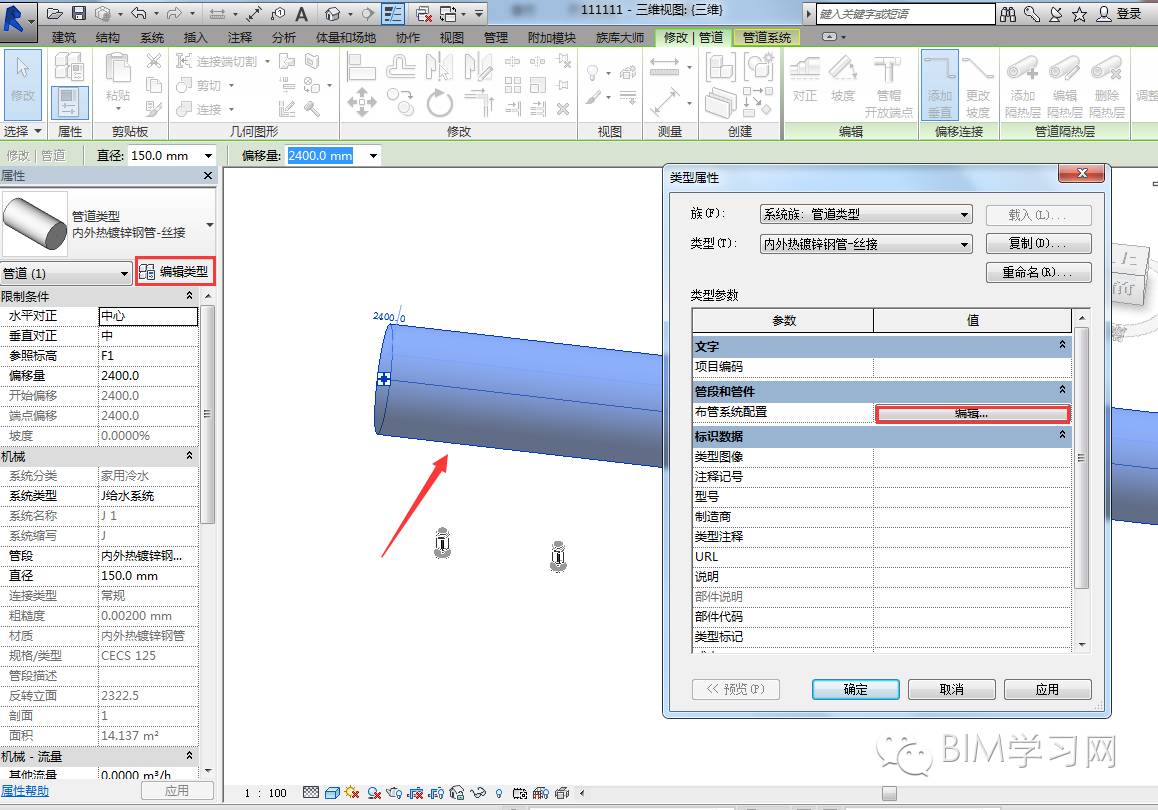1158x810 pixels.
Task: Toggle Thin Lines in quick access toolbar
Action: 394,13
